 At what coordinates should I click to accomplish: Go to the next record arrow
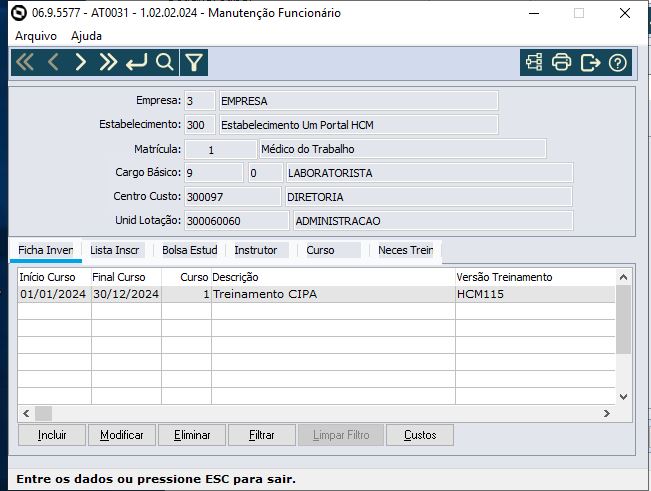(x=81, y=63)
